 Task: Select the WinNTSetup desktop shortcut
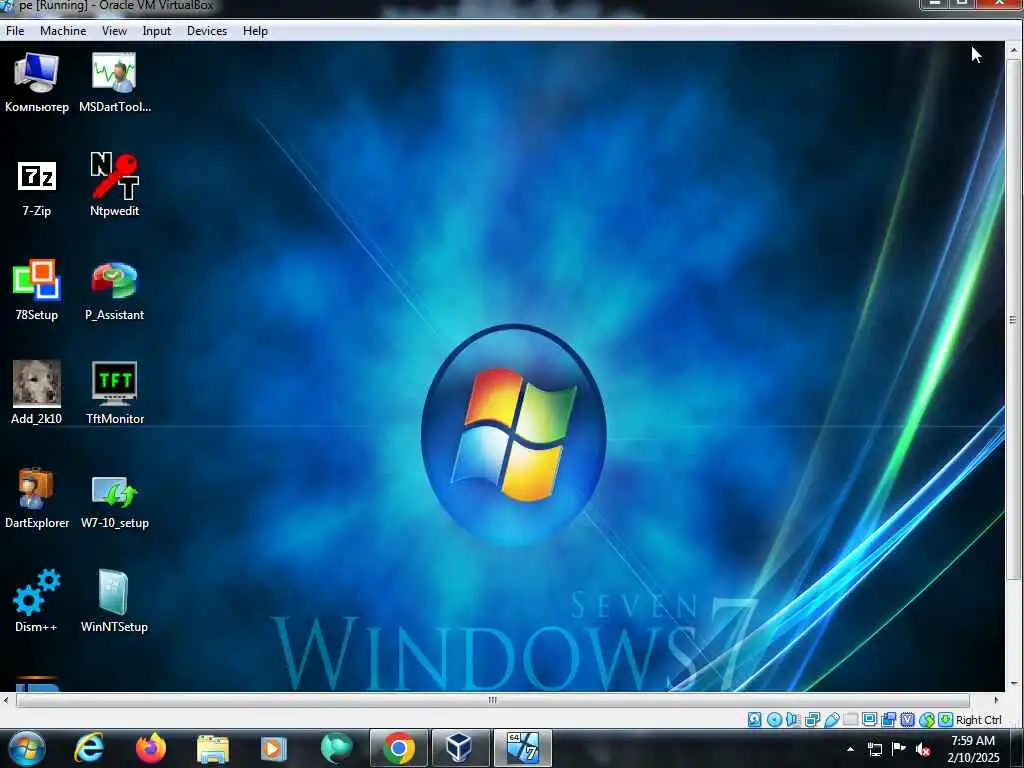[114, 601]
